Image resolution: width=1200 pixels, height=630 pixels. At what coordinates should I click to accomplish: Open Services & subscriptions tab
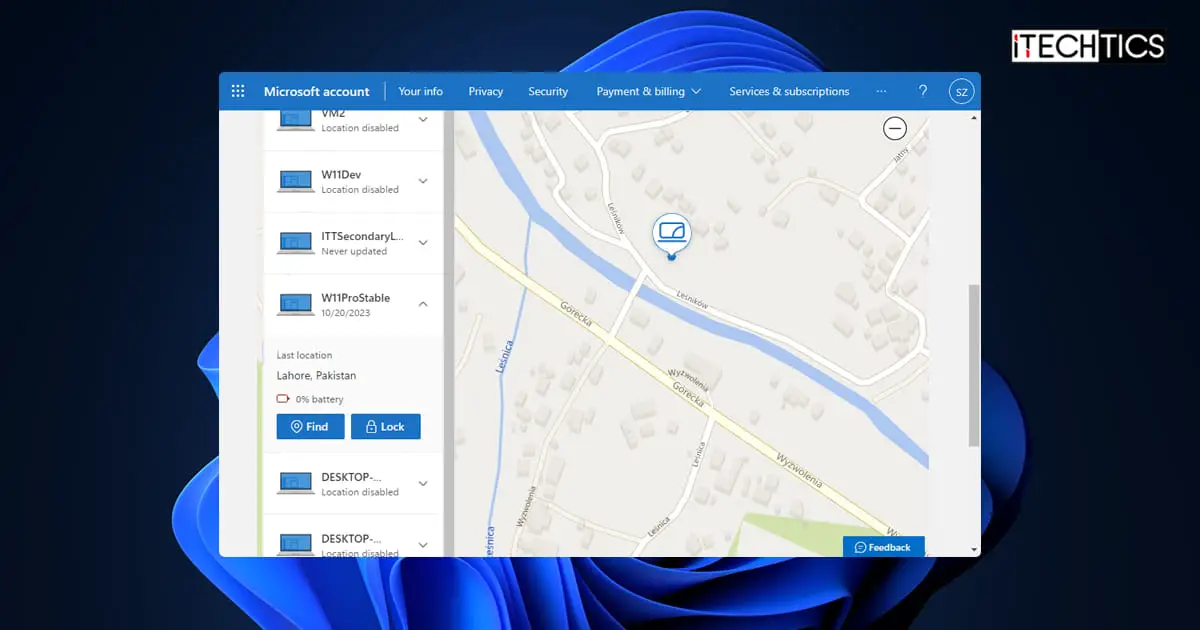click(x=789, y=91)
